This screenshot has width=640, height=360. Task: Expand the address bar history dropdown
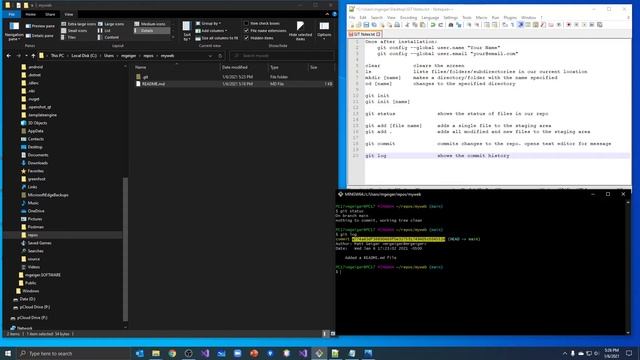[x=210, y=56]
